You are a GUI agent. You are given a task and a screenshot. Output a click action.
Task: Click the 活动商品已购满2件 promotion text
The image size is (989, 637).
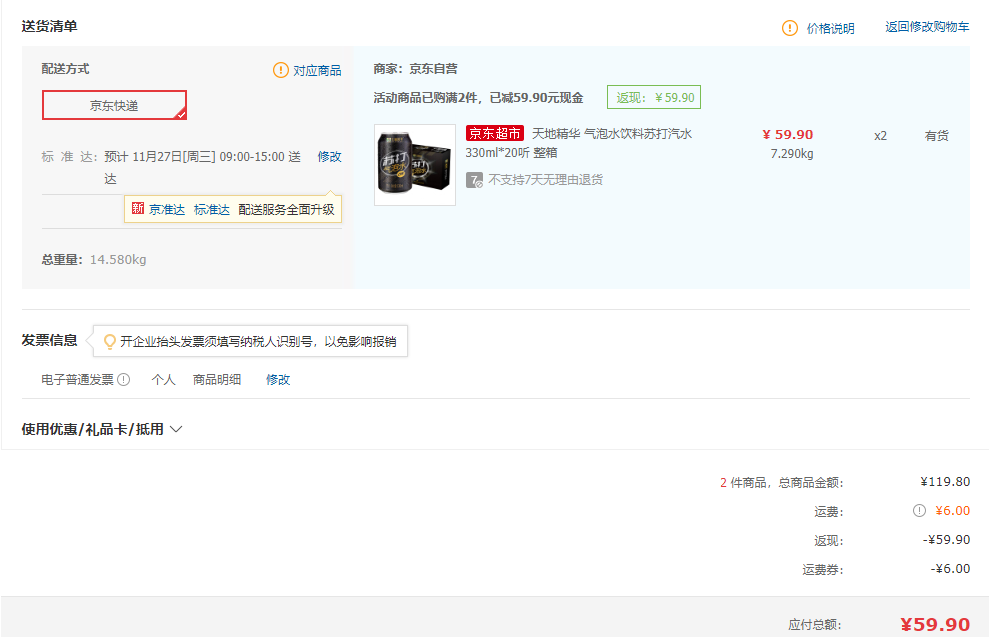478,98
